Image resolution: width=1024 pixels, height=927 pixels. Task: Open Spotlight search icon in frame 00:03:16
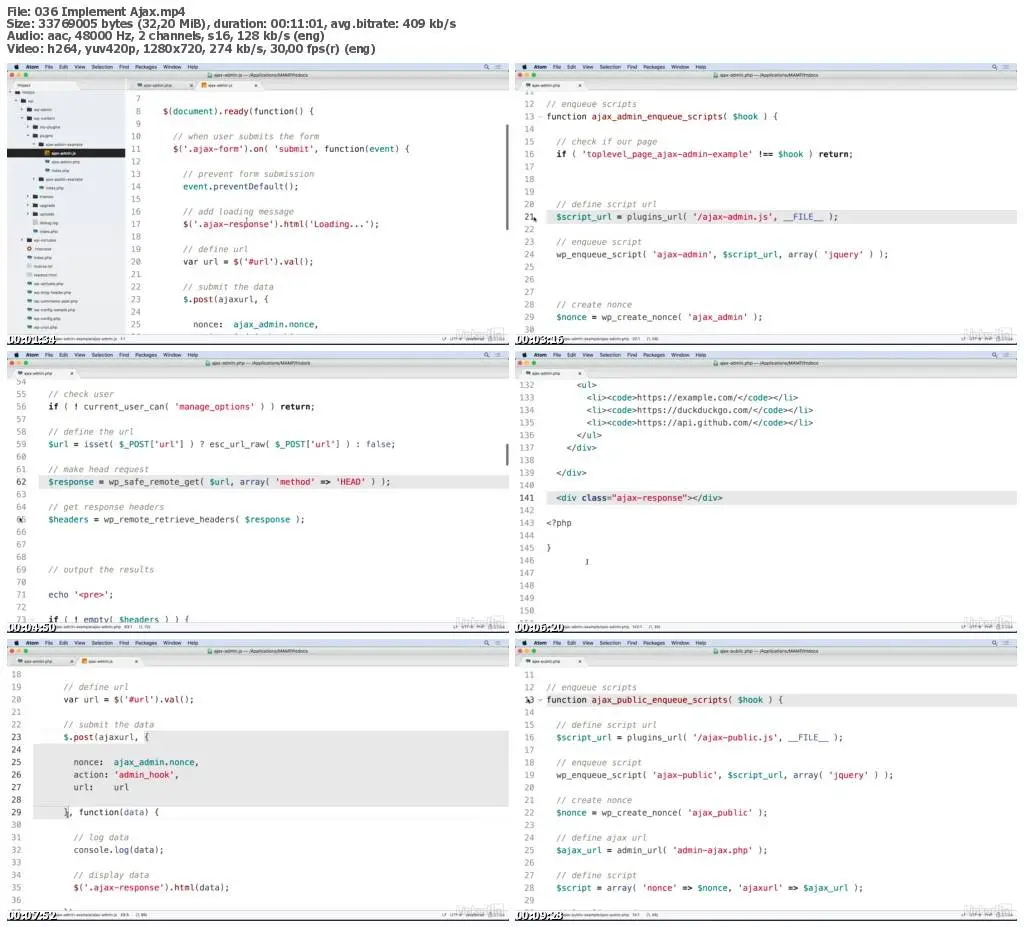pos(995,67)
